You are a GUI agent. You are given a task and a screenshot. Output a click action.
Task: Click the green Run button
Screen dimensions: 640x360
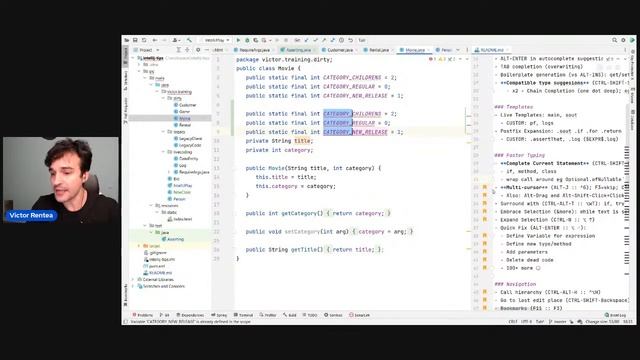[238, 40]
